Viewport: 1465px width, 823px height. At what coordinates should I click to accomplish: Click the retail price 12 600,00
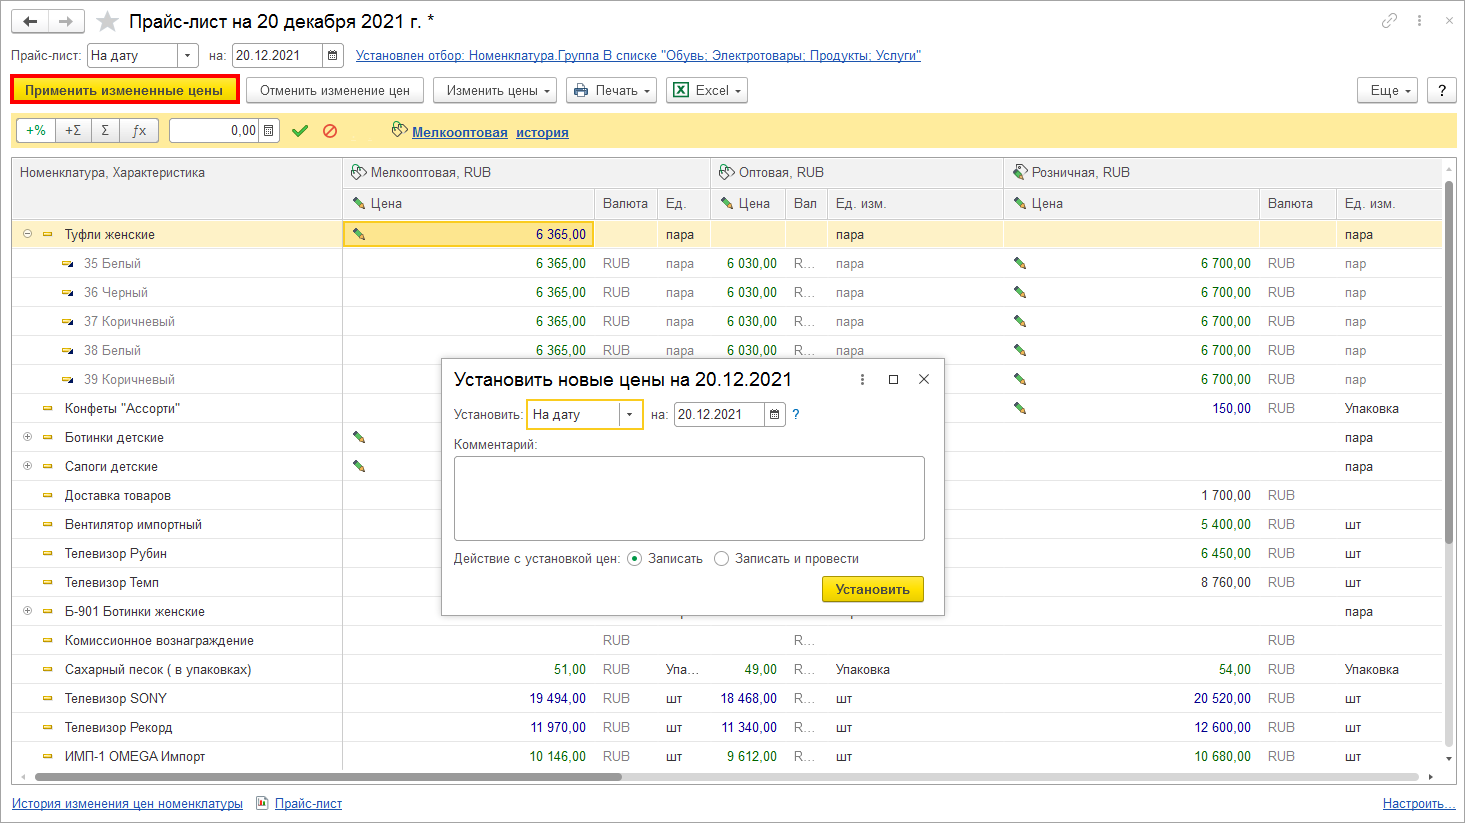1222,727
